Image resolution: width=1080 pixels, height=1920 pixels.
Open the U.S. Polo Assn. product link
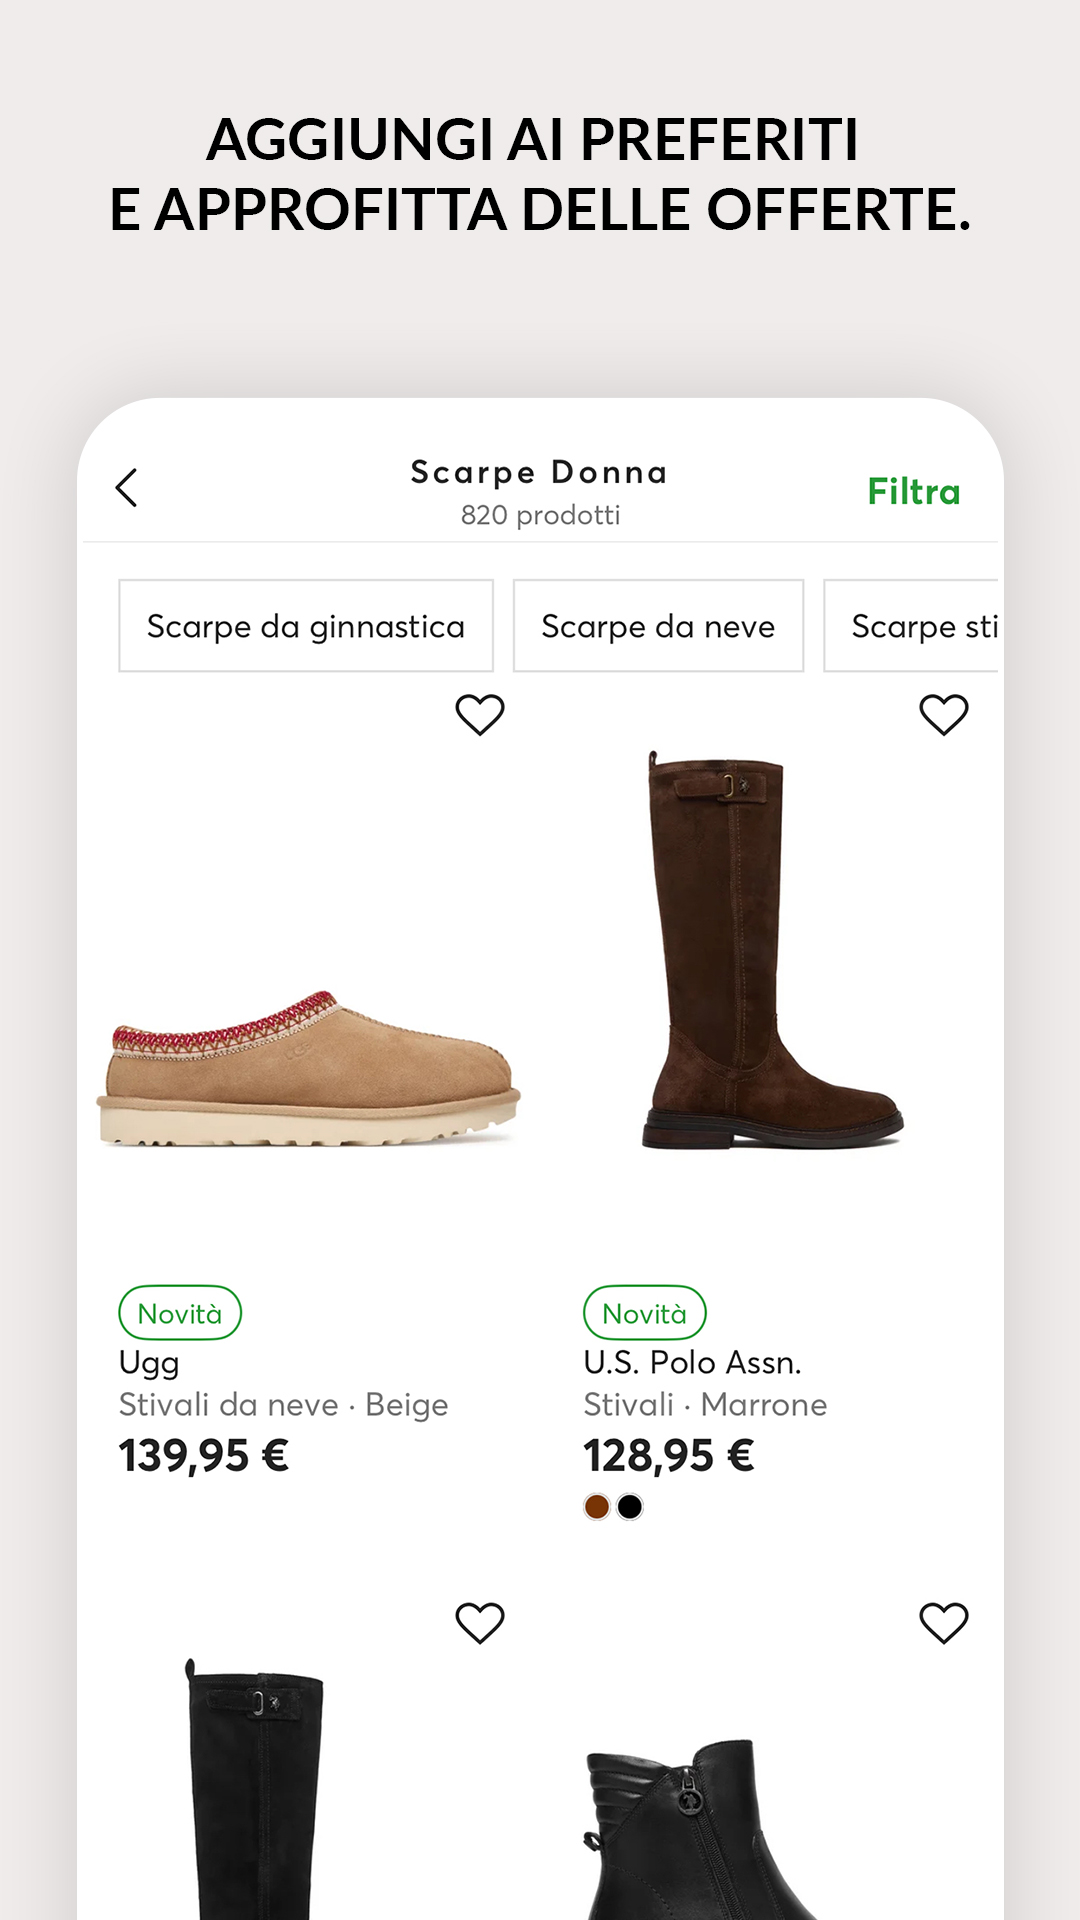pyautogui.click(x=692, y=1362)
